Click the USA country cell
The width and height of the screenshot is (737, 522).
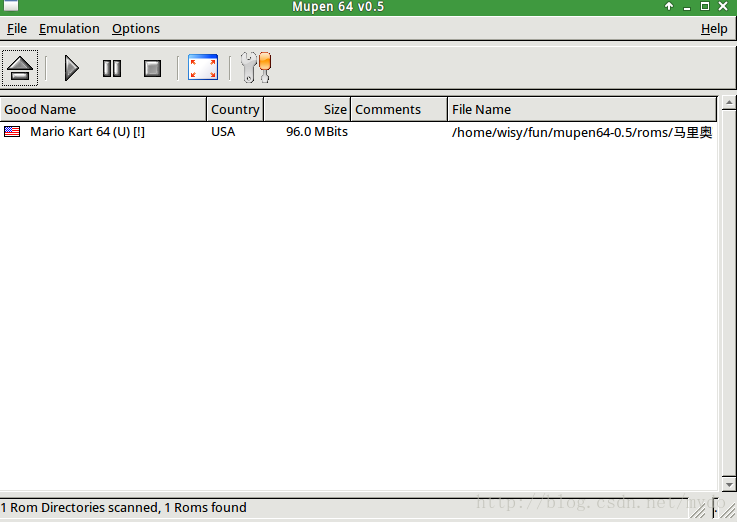223,132
